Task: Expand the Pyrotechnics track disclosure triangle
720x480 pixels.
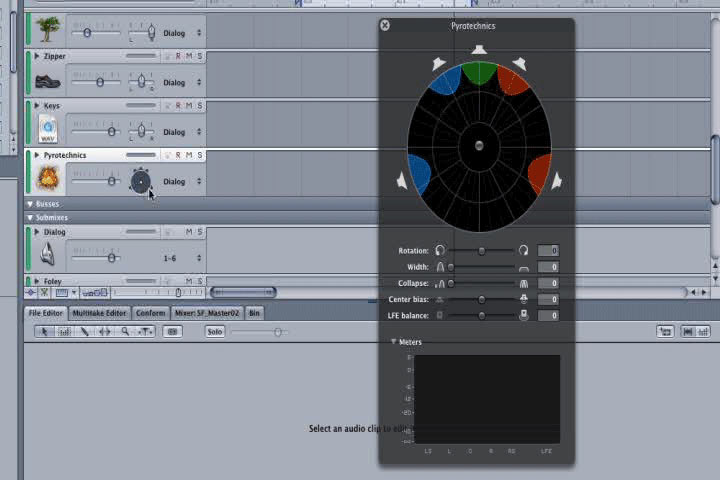Action: tap(37, 155)
